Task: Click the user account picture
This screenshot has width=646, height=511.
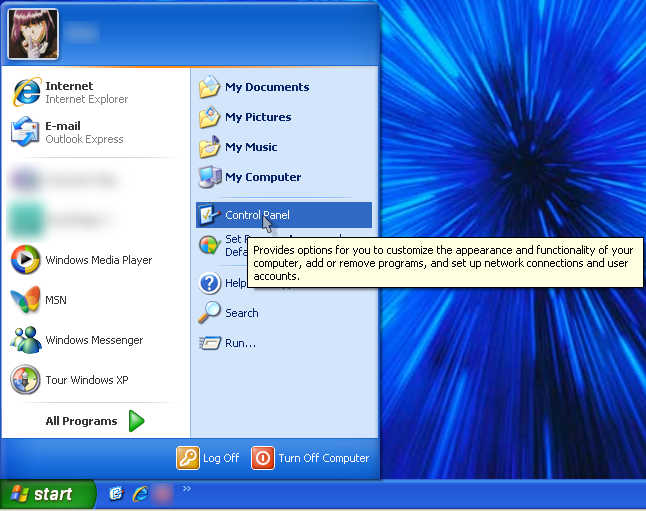Action: point(33,34)
